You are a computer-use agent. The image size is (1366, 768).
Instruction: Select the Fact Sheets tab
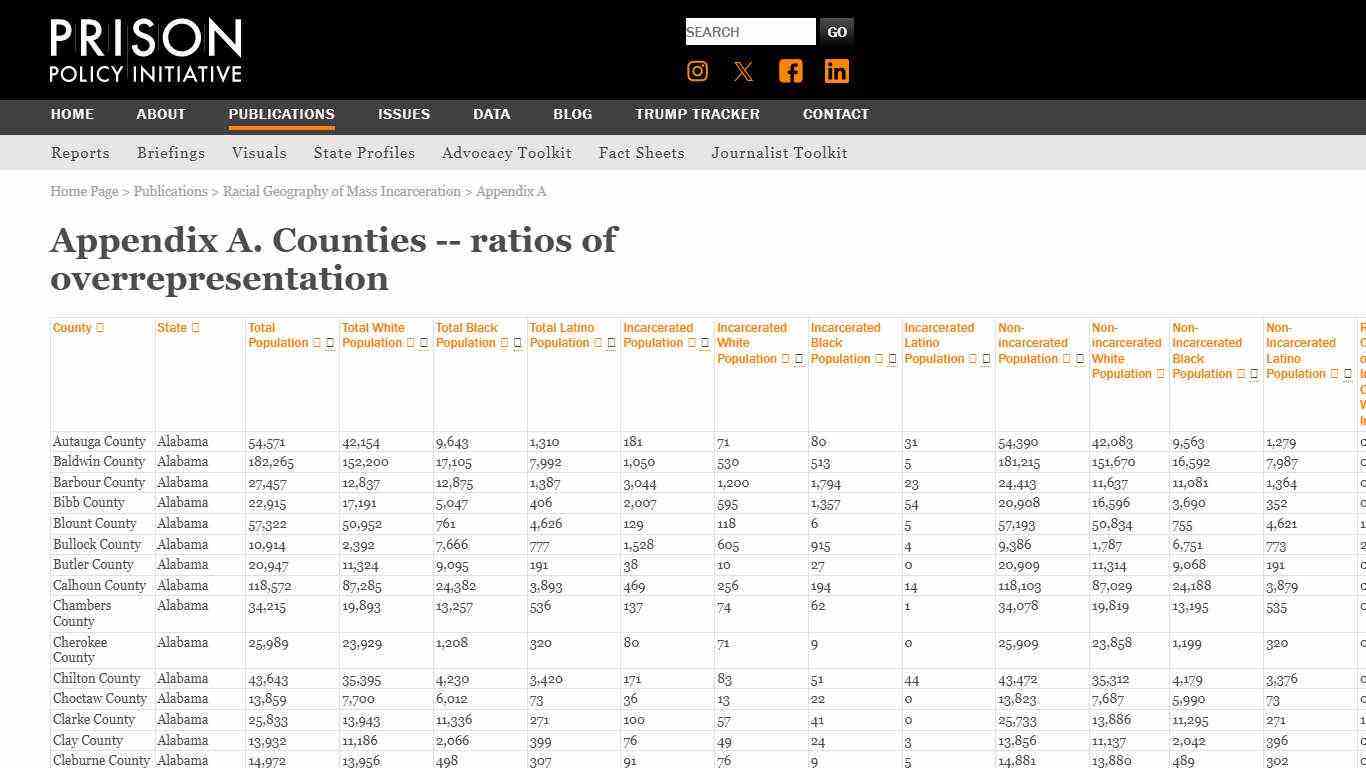pos(641,153)
